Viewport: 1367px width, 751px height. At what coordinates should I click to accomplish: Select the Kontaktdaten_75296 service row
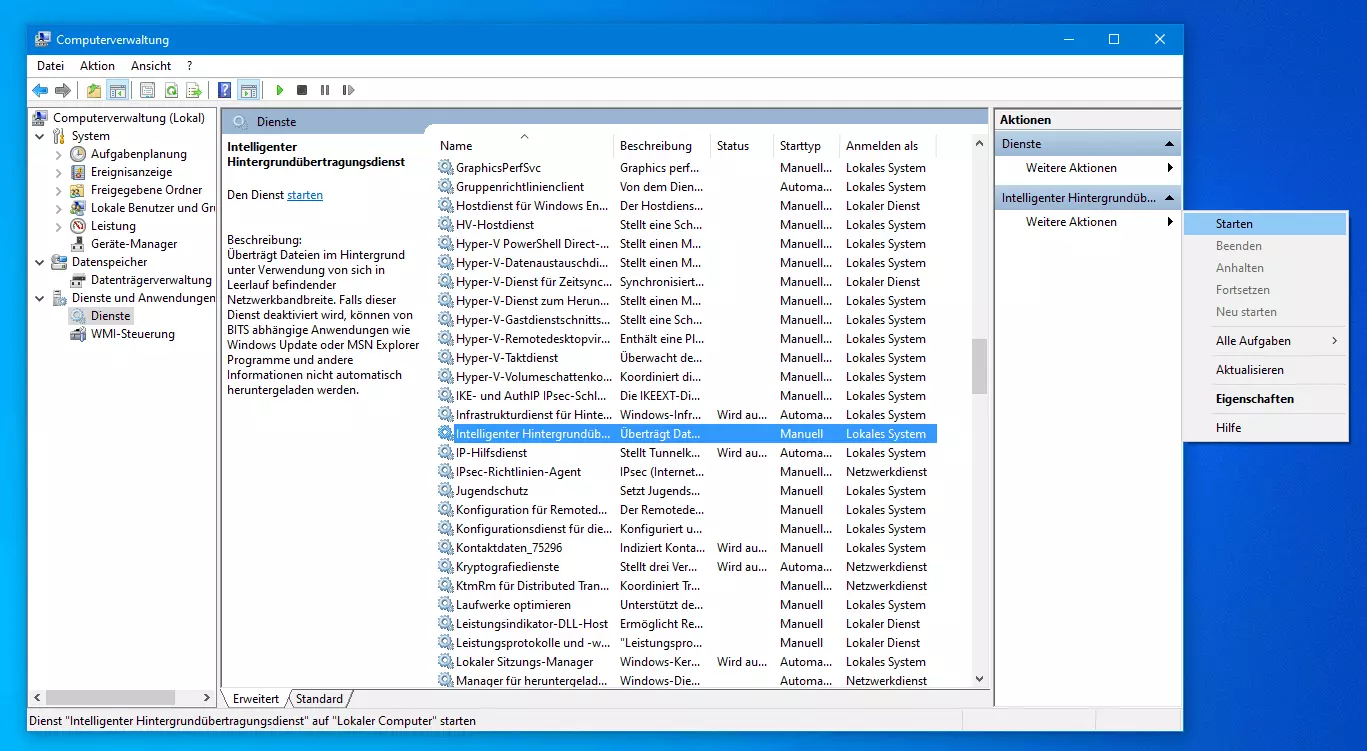point(687,548)
